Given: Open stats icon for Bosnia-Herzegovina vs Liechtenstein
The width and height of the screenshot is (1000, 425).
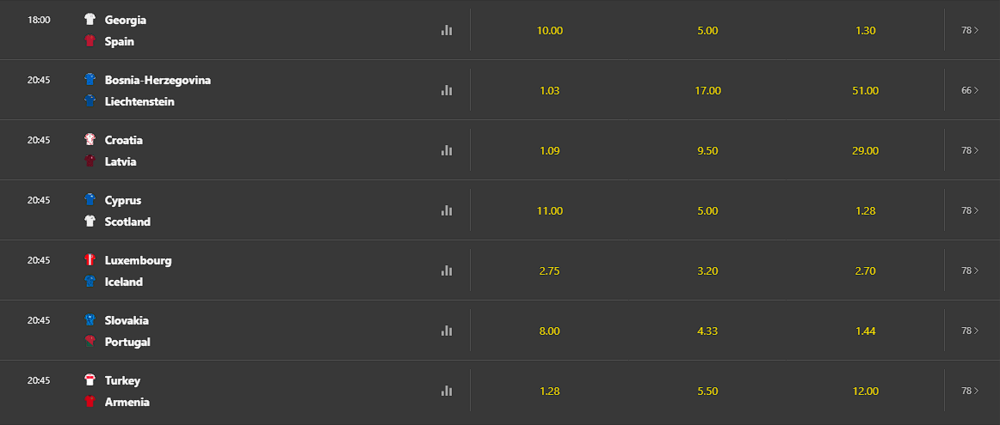Looking at the screenshot, I should coord(447,90).
